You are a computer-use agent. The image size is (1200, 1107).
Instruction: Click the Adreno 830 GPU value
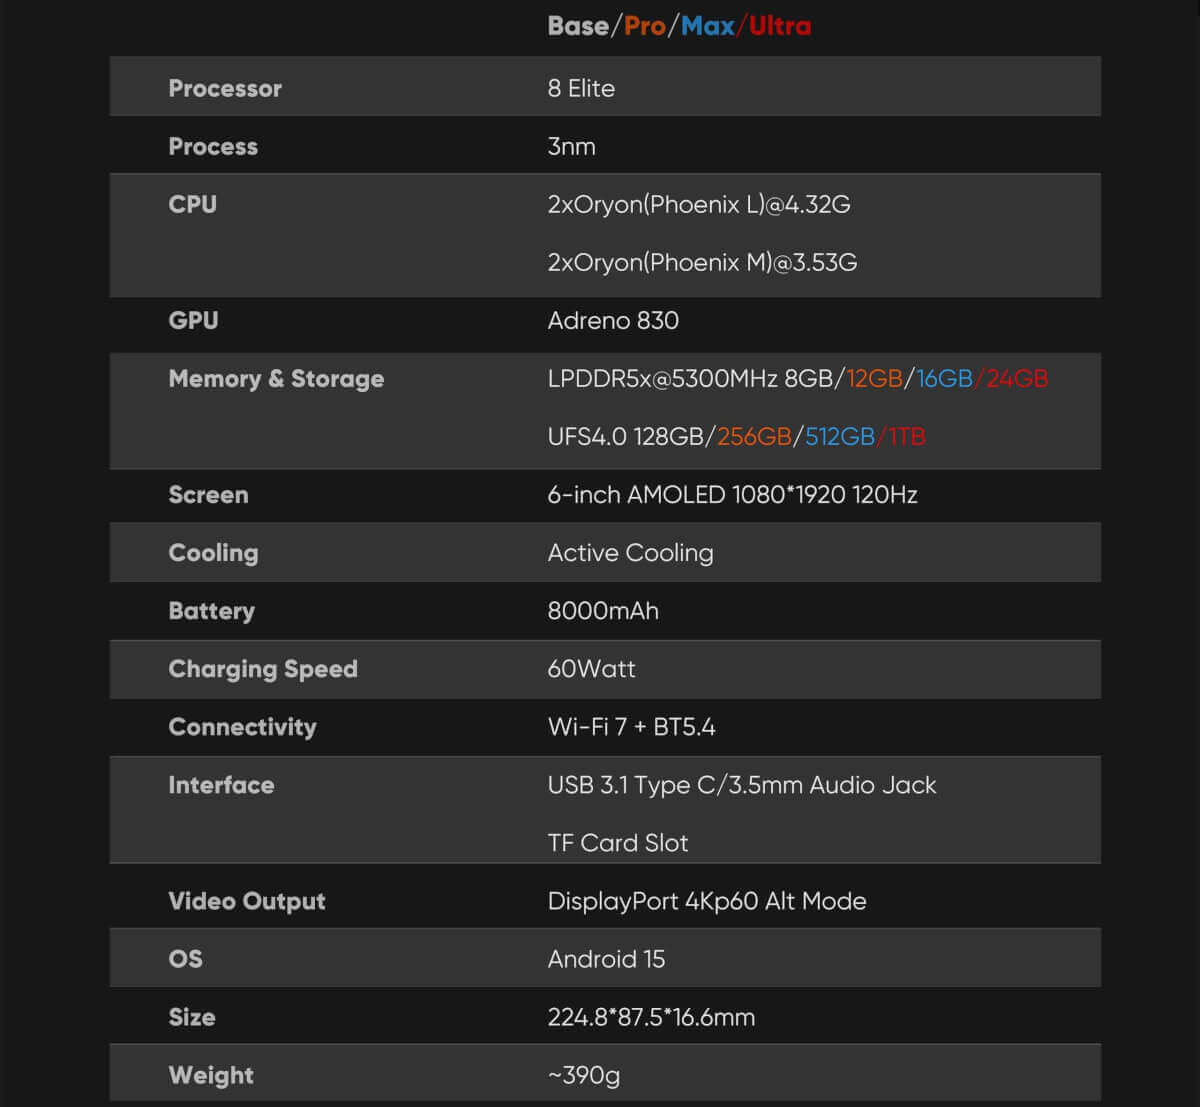click(x=613, y=320)
